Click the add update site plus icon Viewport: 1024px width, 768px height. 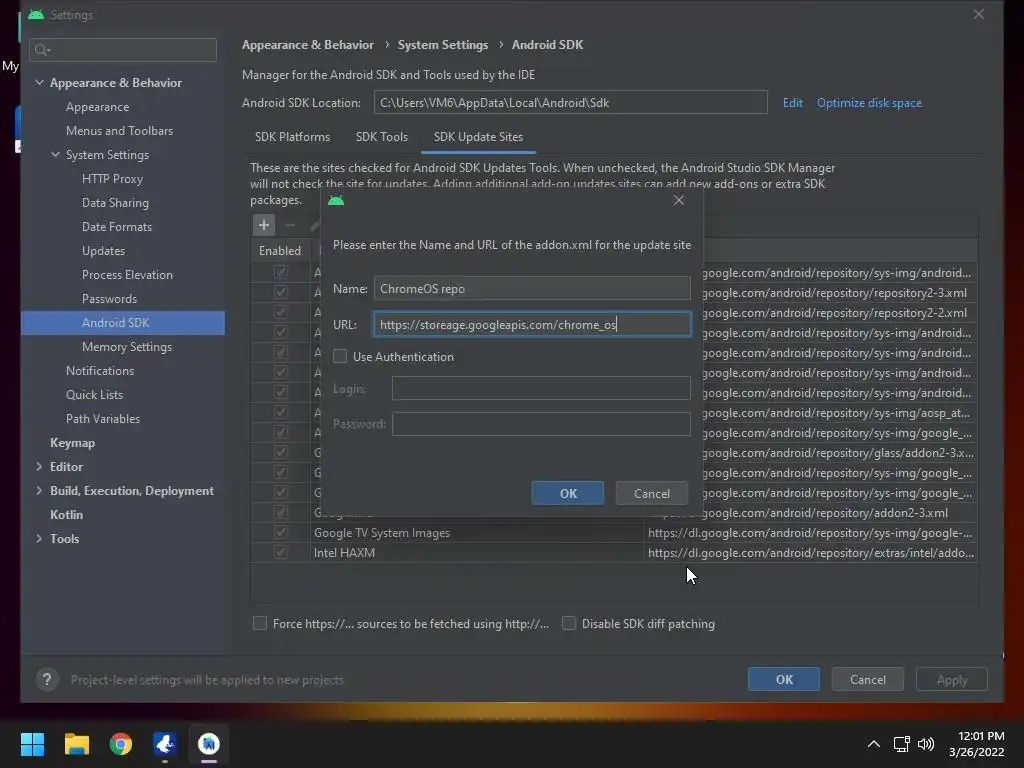coord(264,225)
